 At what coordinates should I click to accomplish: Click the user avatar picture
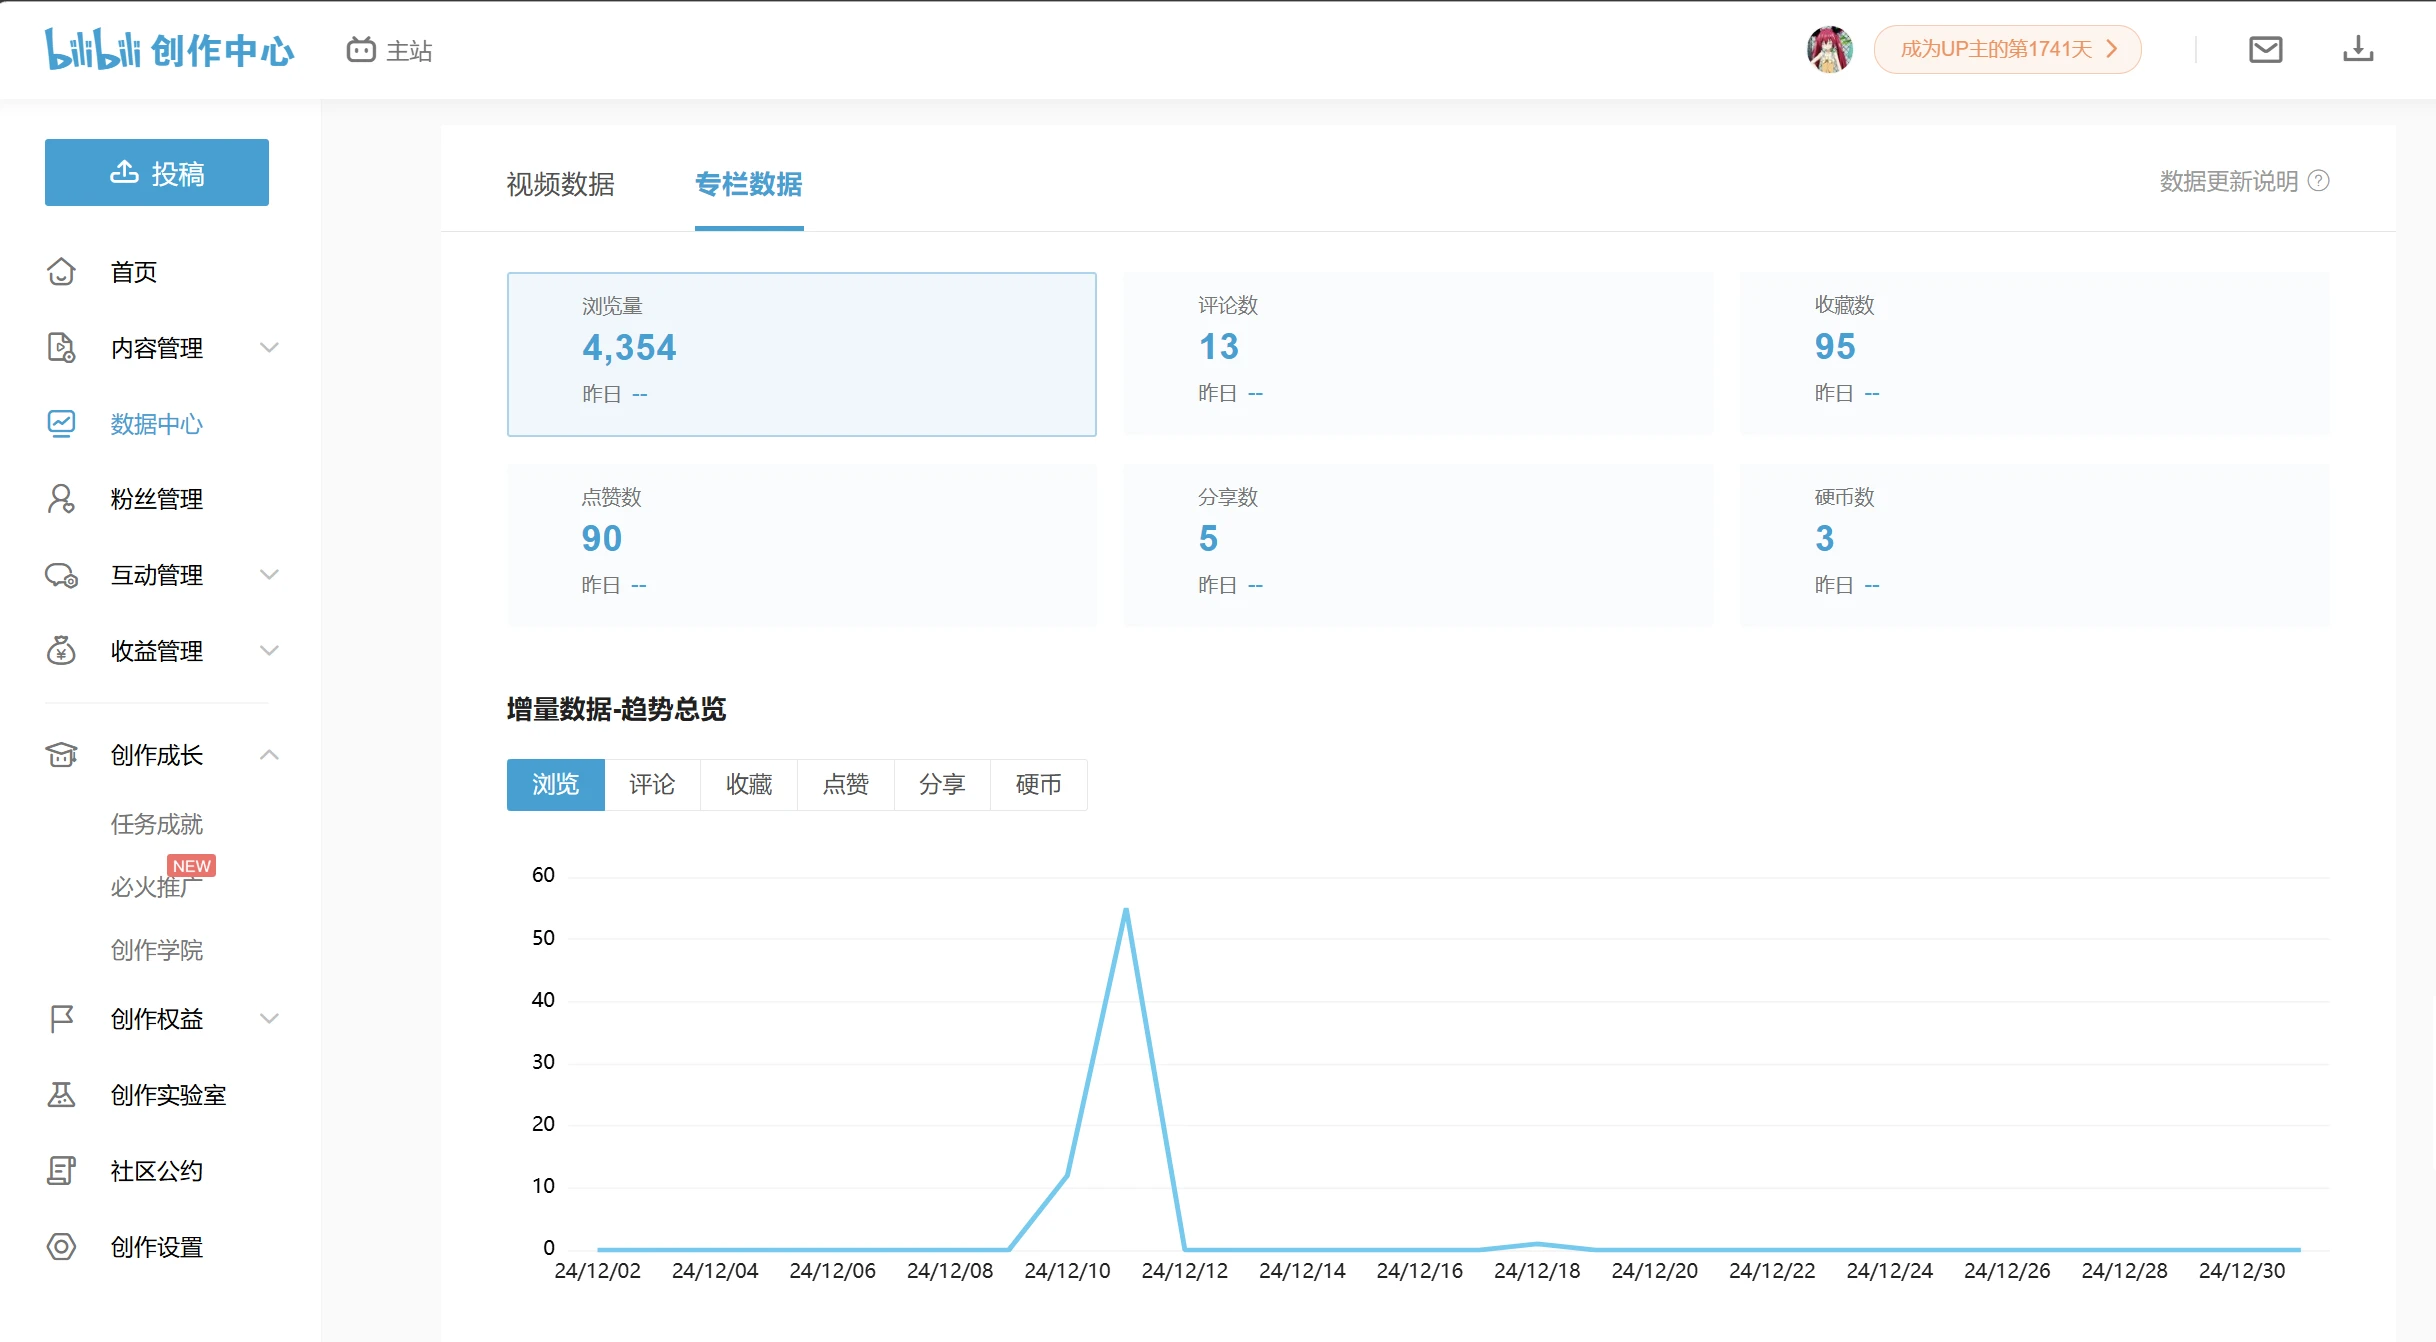click(x=1829, y=49)
